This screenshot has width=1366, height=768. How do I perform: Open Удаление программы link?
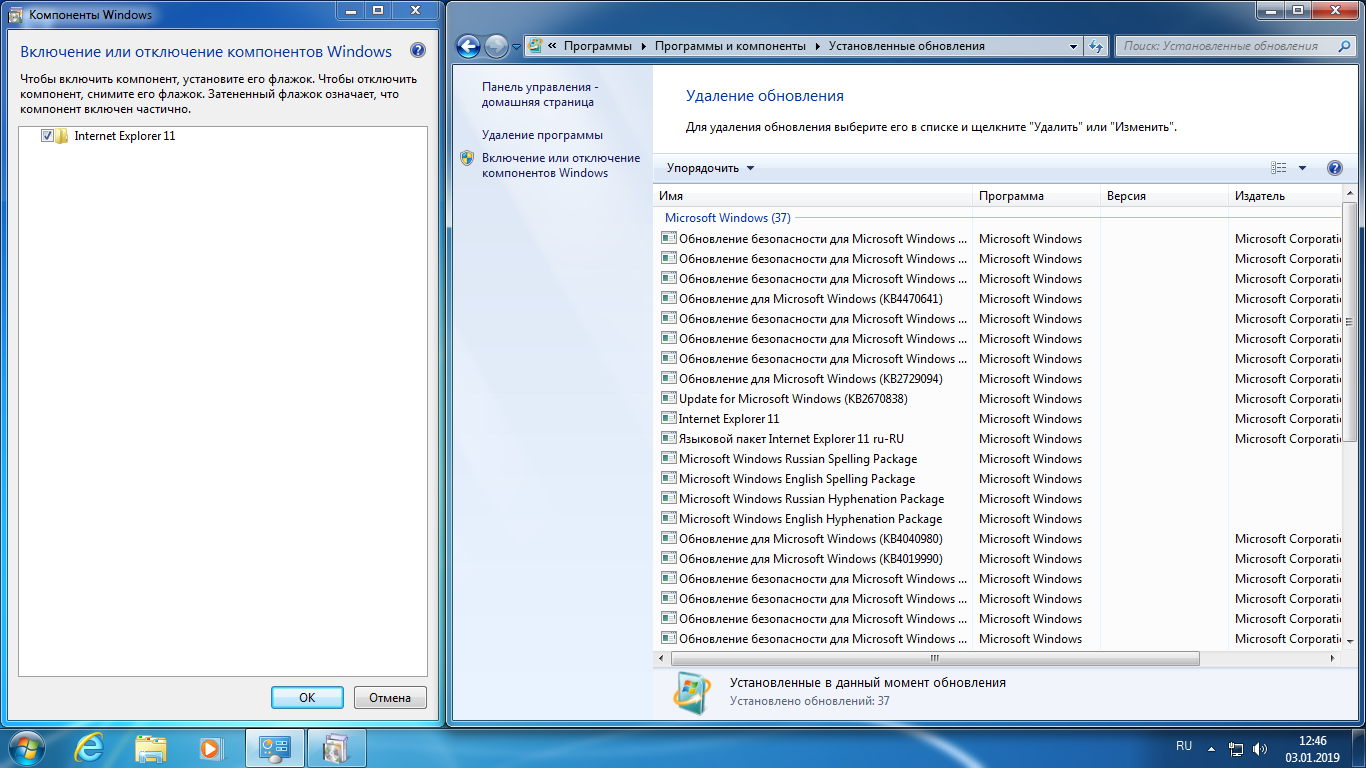pyautogui.click(x=542, y=135)
